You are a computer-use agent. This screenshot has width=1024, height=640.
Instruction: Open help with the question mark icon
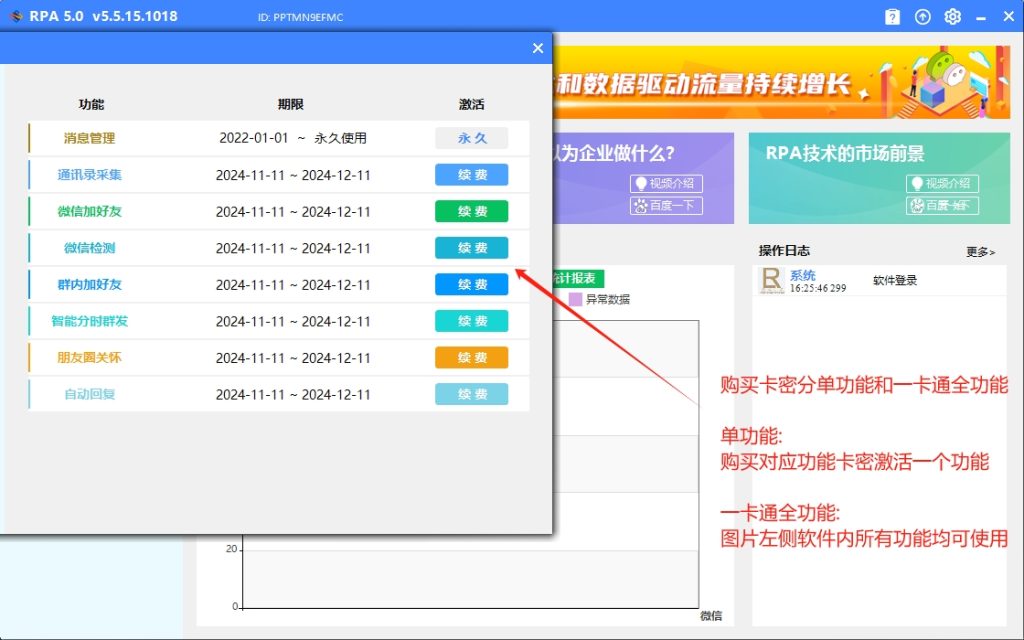click(x=892, y=16)
